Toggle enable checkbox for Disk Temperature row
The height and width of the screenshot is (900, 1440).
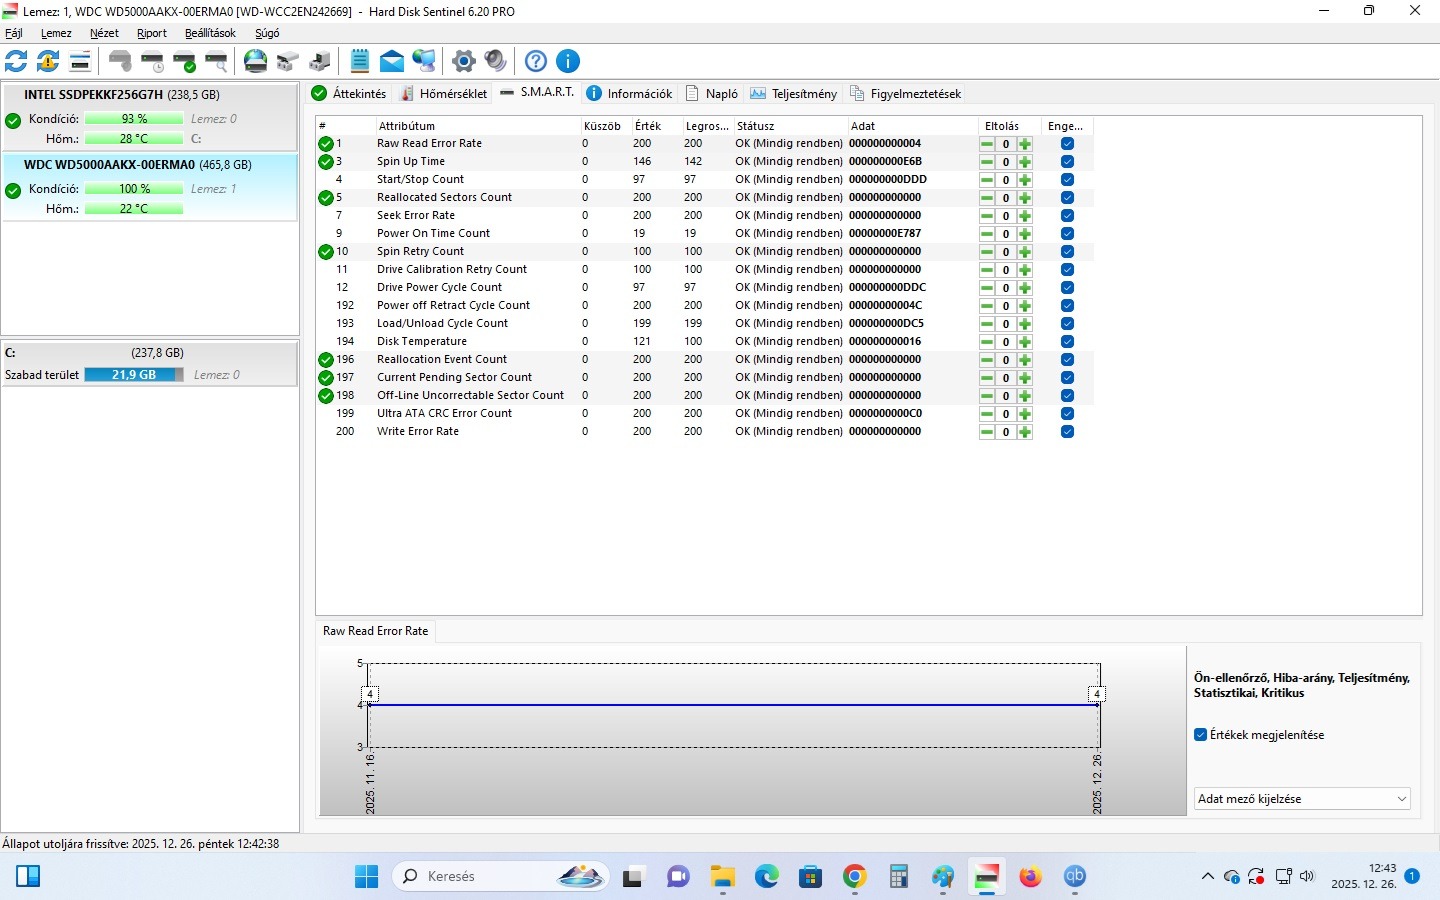coord(1067,342)
